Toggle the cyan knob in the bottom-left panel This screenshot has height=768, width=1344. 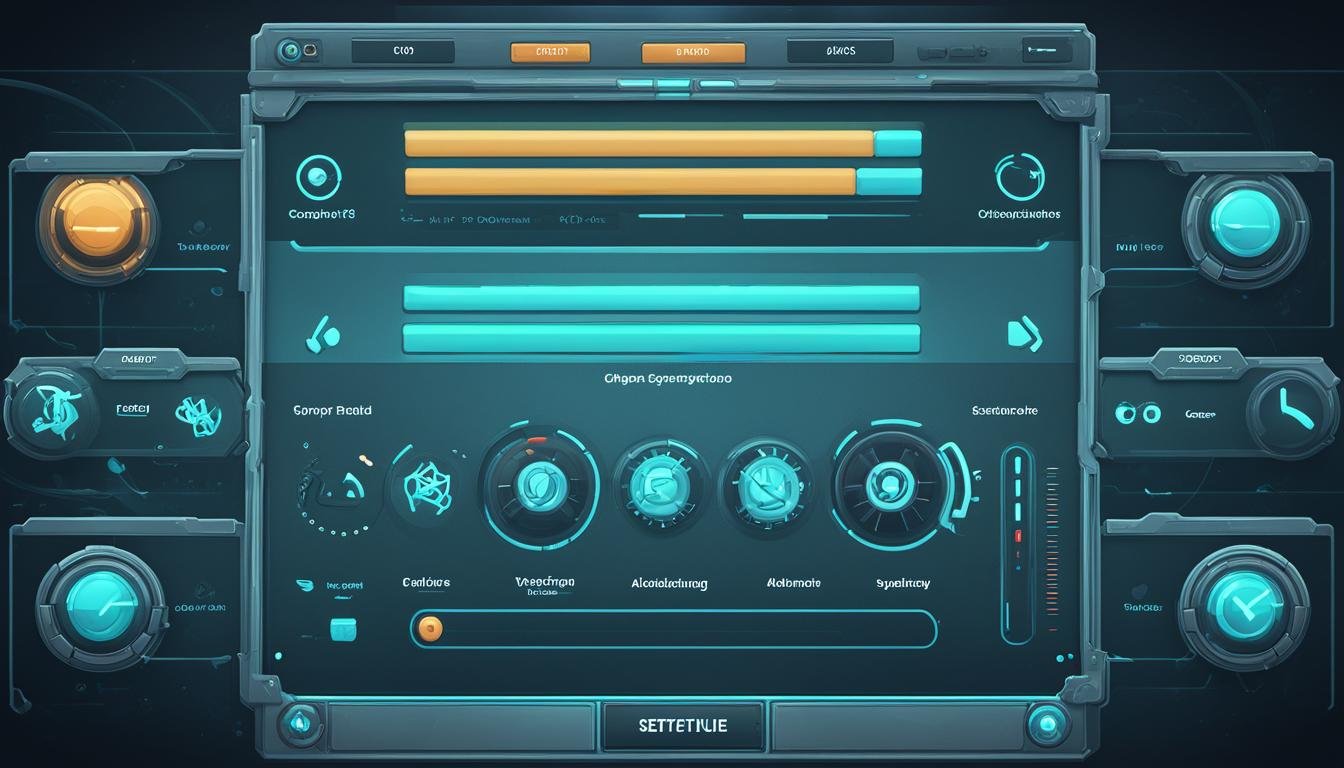(x=101, y=607)
